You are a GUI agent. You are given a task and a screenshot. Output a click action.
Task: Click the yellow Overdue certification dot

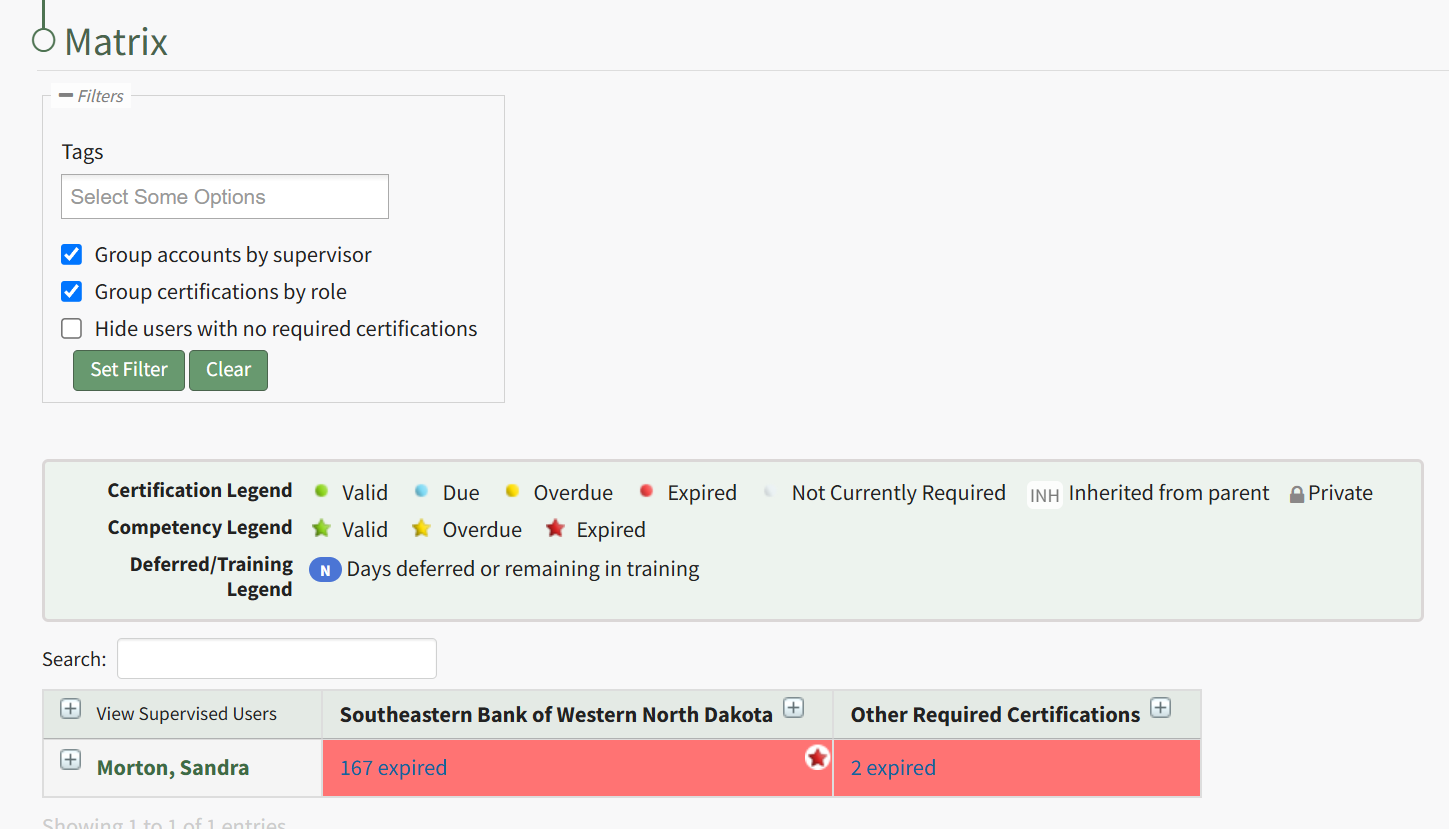(x=512, y=491)
